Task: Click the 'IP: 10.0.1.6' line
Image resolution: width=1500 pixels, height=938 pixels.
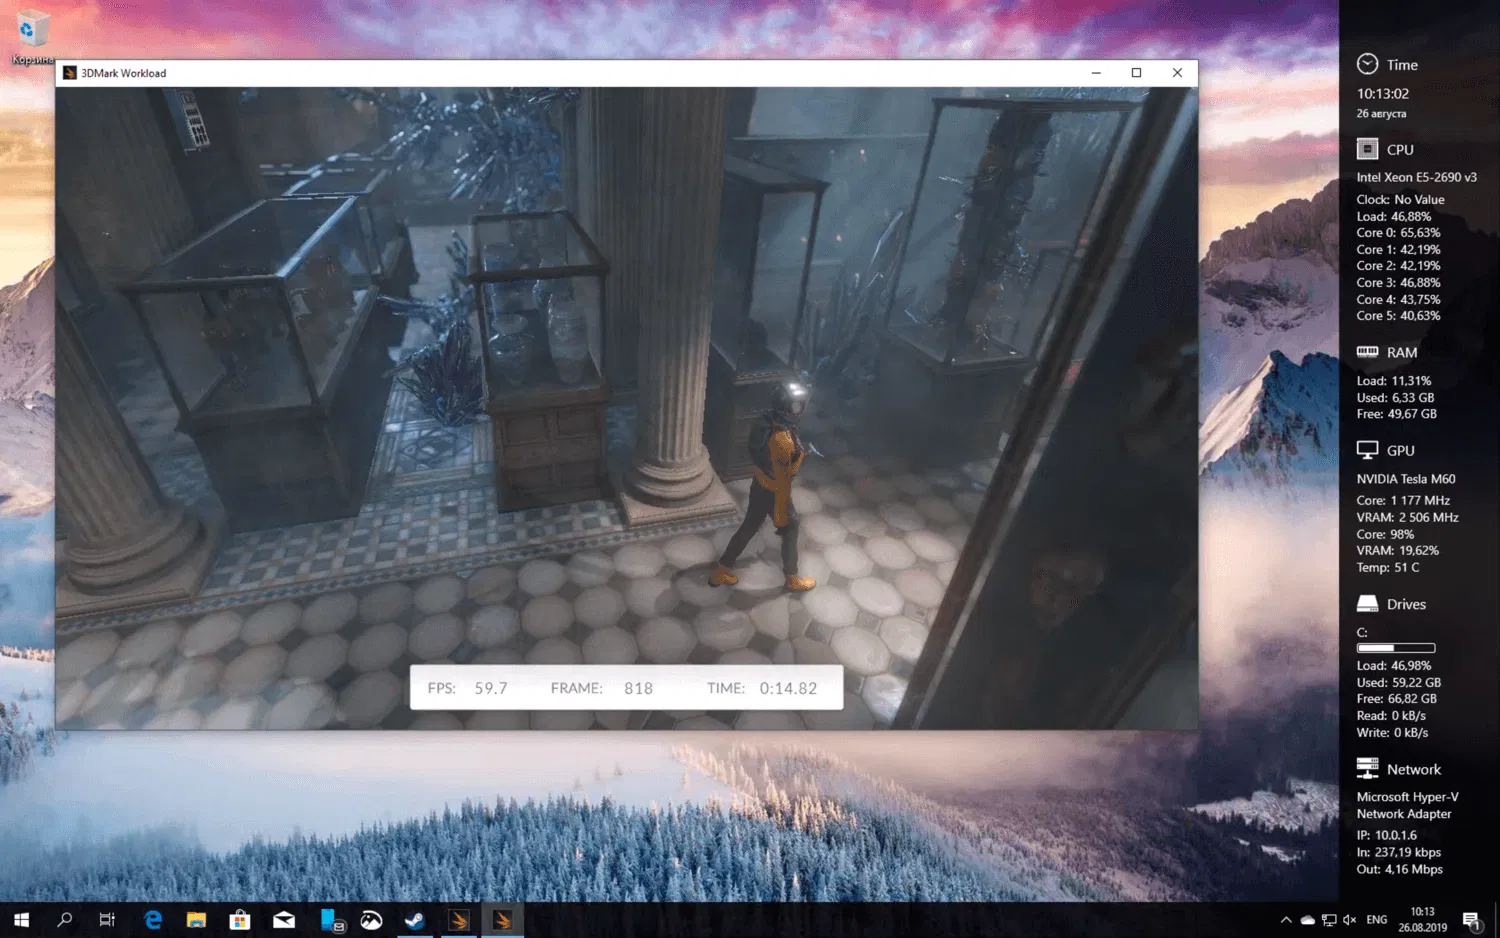Action: 1386,835
